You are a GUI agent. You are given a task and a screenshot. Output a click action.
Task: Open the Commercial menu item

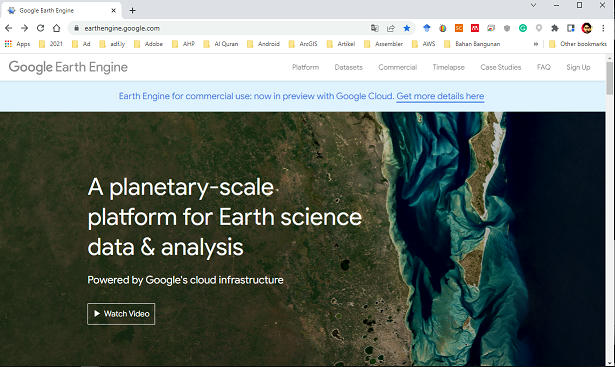[x=397, y=67]
